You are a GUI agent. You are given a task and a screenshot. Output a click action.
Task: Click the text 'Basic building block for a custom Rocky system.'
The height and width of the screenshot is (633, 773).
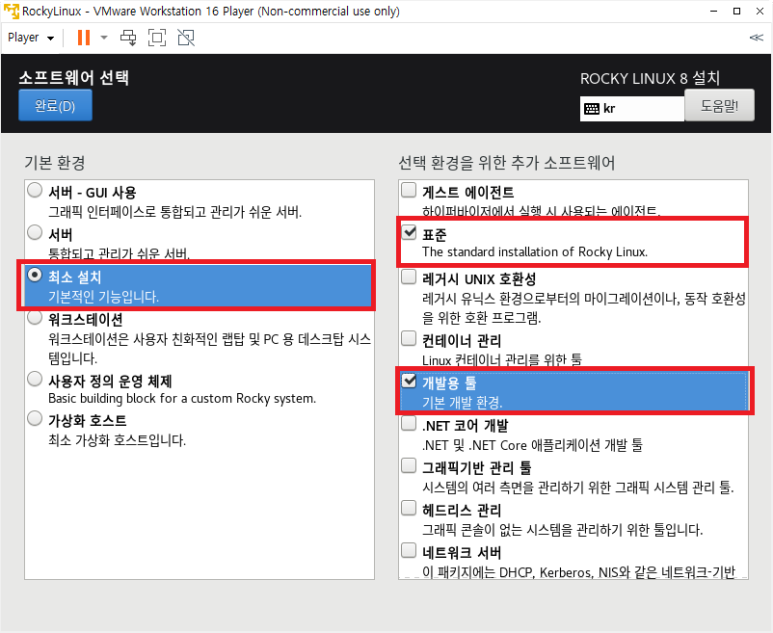pos(182,398)
